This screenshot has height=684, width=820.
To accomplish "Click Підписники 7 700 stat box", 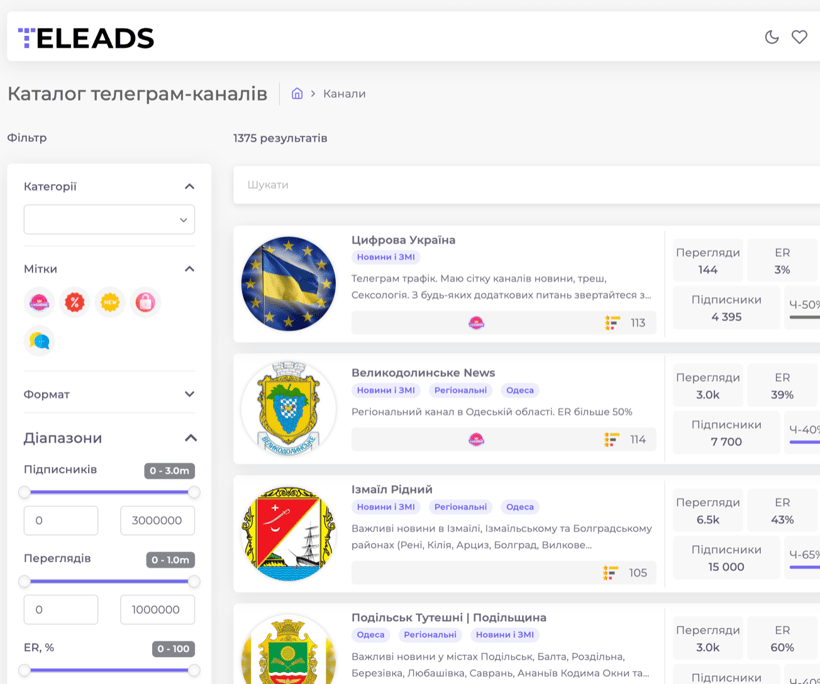I will (x=726, y=432).
